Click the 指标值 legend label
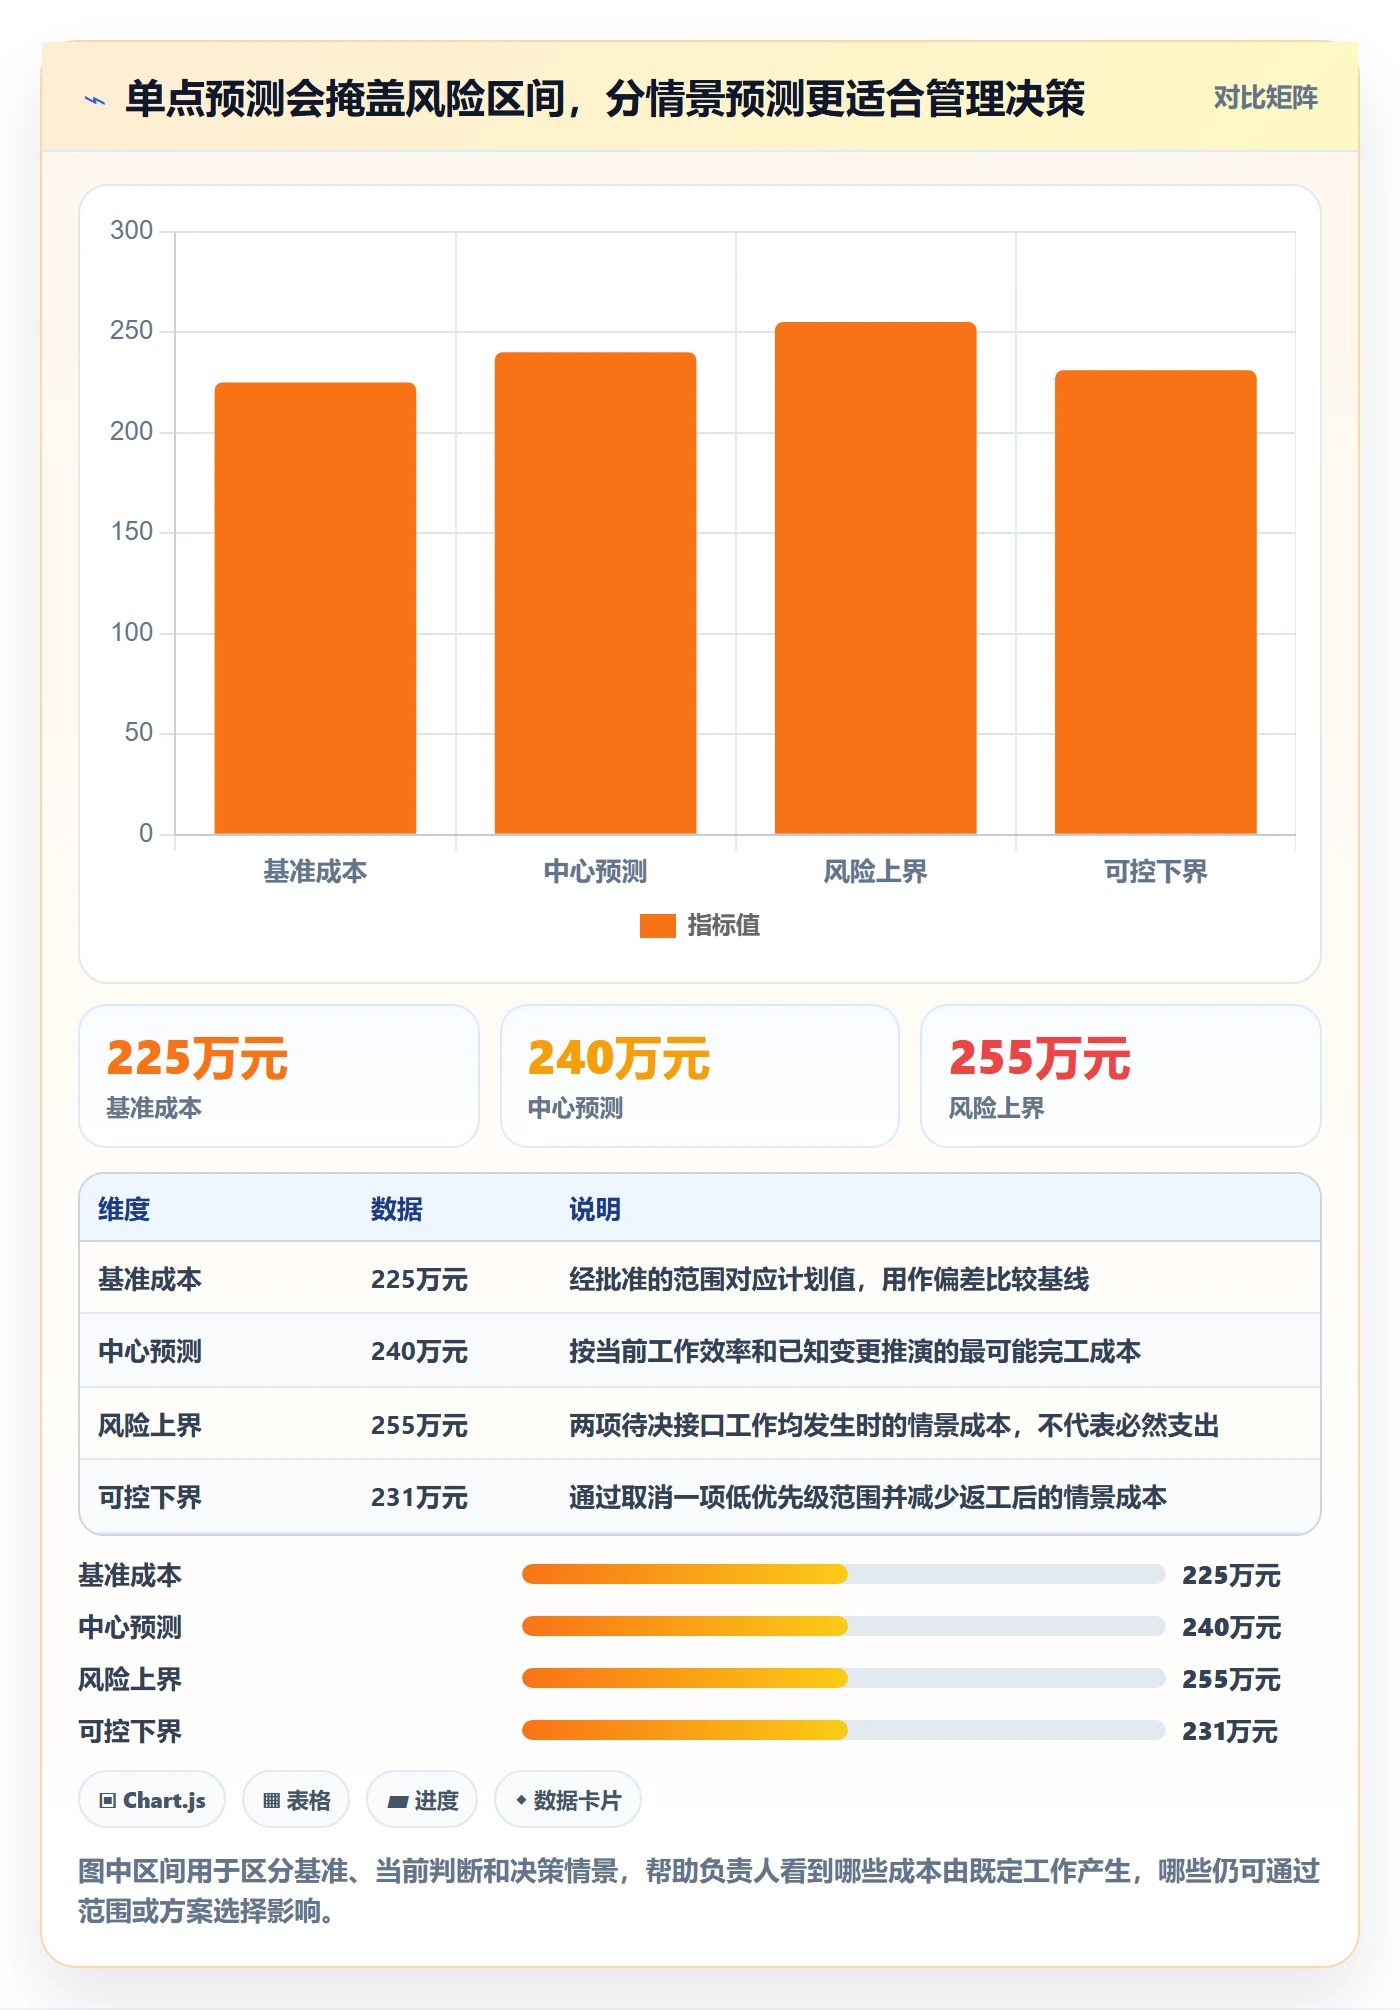 [x=723, y=926]
